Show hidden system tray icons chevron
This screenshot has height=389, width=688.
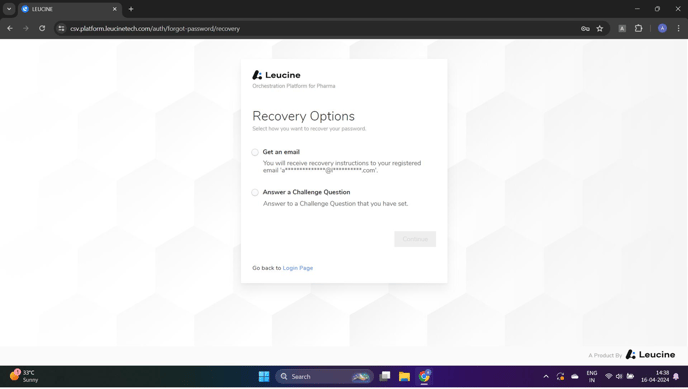pyautogui.click(x=546, y=377)
